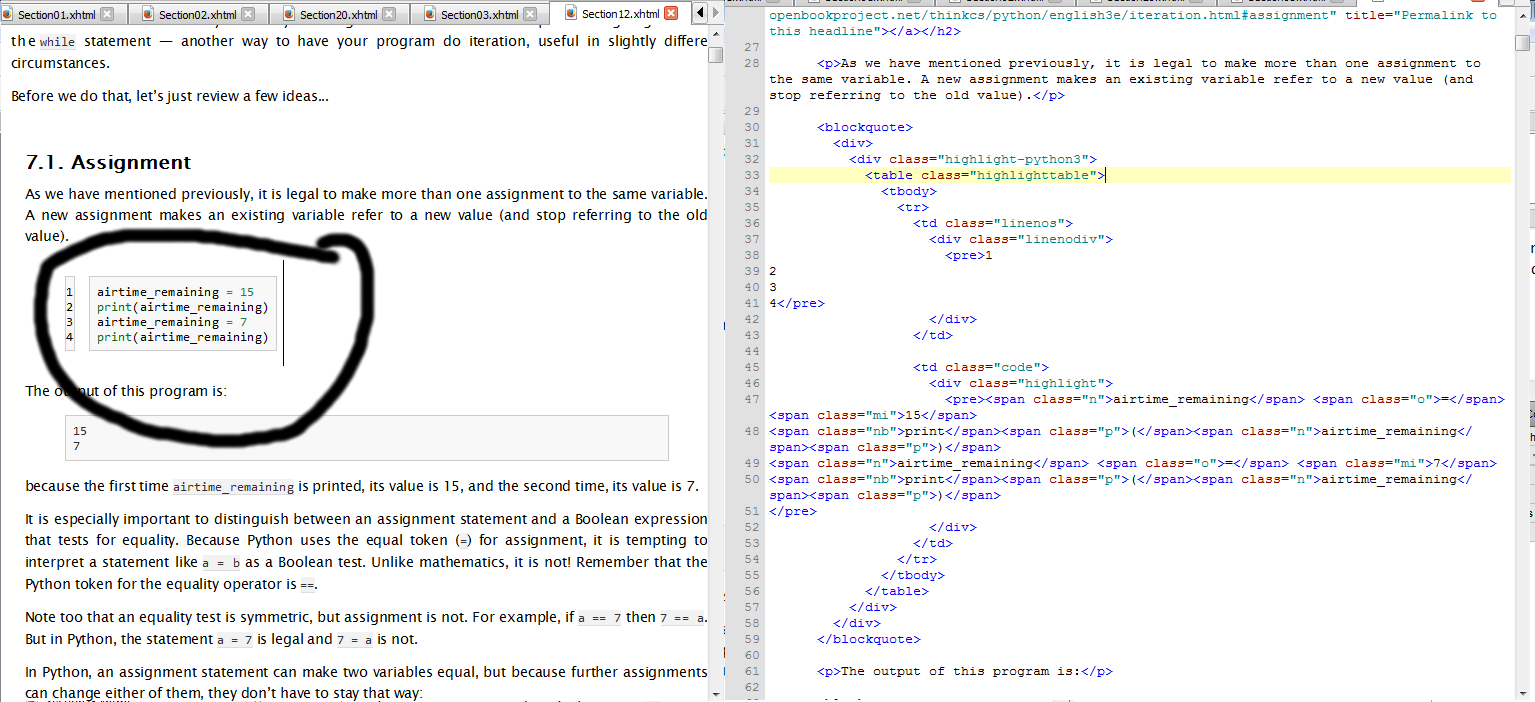Click the '<td class="linenos">' line
Viewport: 1535px width, 702px height.
(993, 223)
